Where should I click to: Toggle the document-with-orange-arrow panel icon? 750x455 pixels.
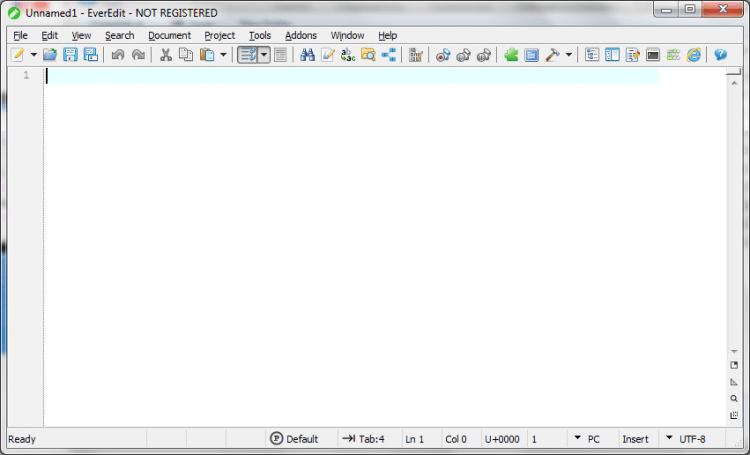point(632,55)
